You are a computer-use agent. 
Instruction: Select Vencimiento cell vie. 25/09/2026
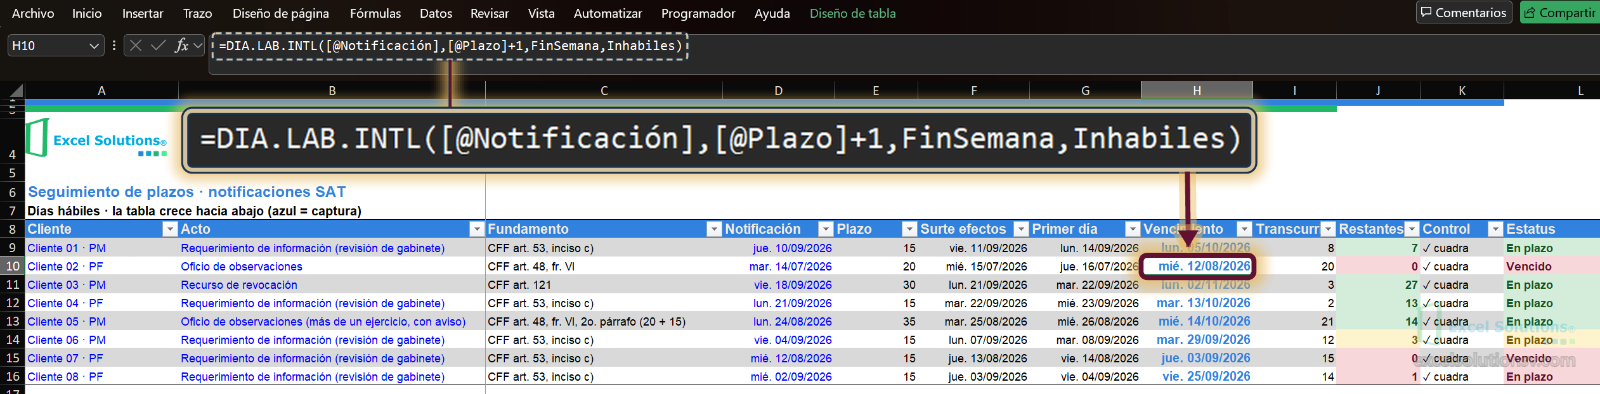point(1197,377)
